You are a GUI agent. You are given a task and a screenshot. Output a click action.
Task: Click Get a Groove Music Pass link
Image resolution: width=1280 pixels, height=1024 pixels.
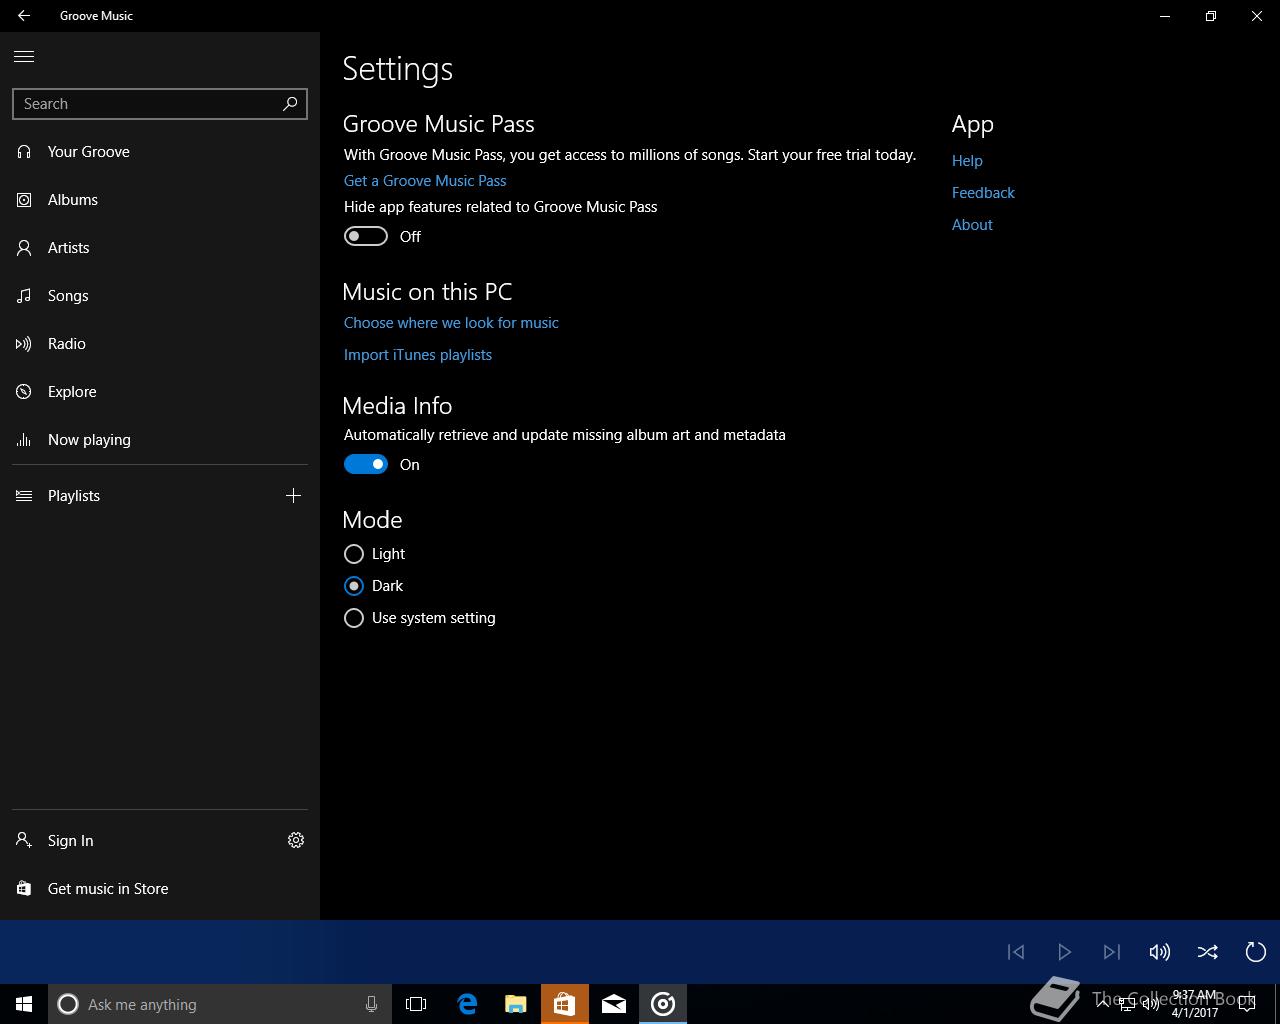click(425, 181)
